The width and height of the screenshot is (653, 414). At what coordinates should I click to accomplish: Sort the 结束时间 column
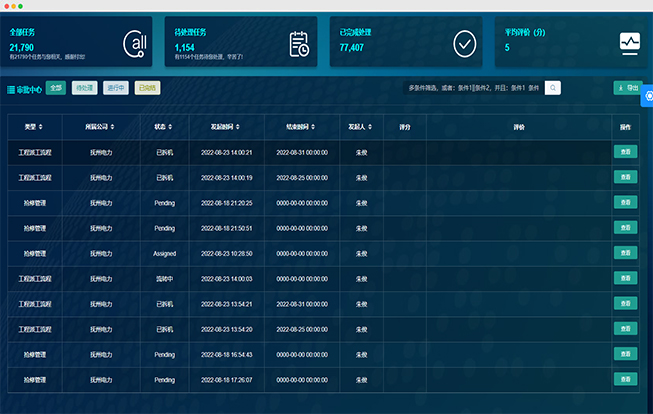coord(314,127)
